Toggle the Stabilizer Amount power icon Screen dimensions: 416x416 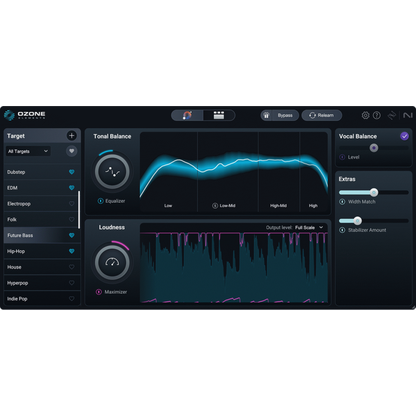point(342,230)
